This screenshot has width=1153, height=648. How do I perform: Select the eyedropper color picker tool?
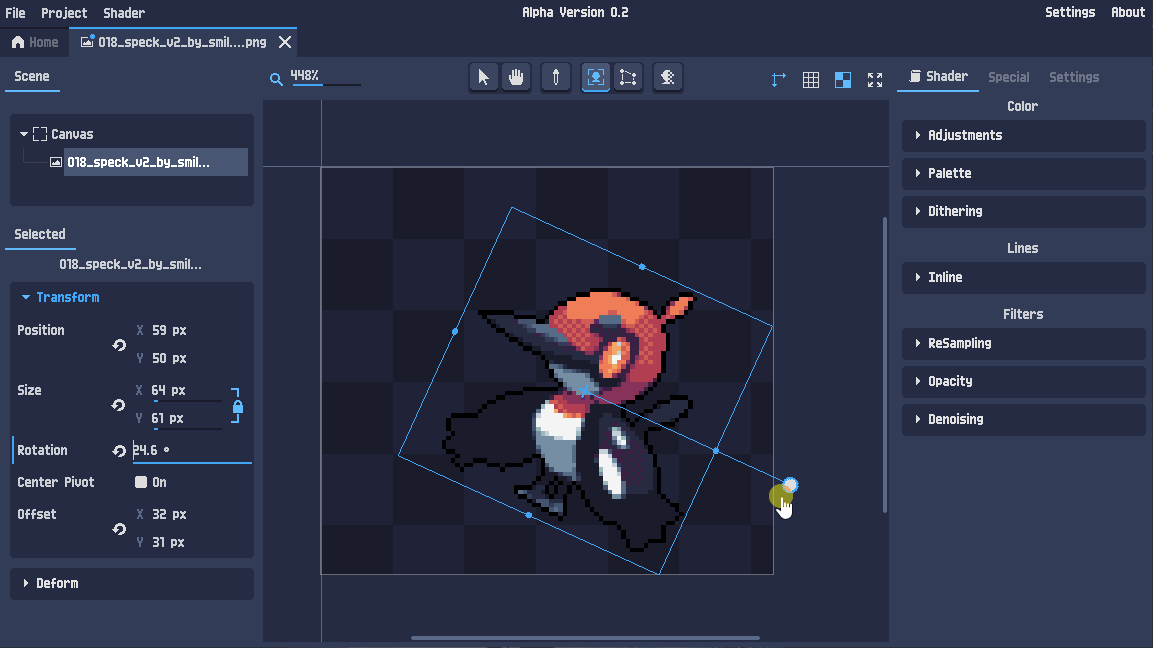(x=556, y=77)
